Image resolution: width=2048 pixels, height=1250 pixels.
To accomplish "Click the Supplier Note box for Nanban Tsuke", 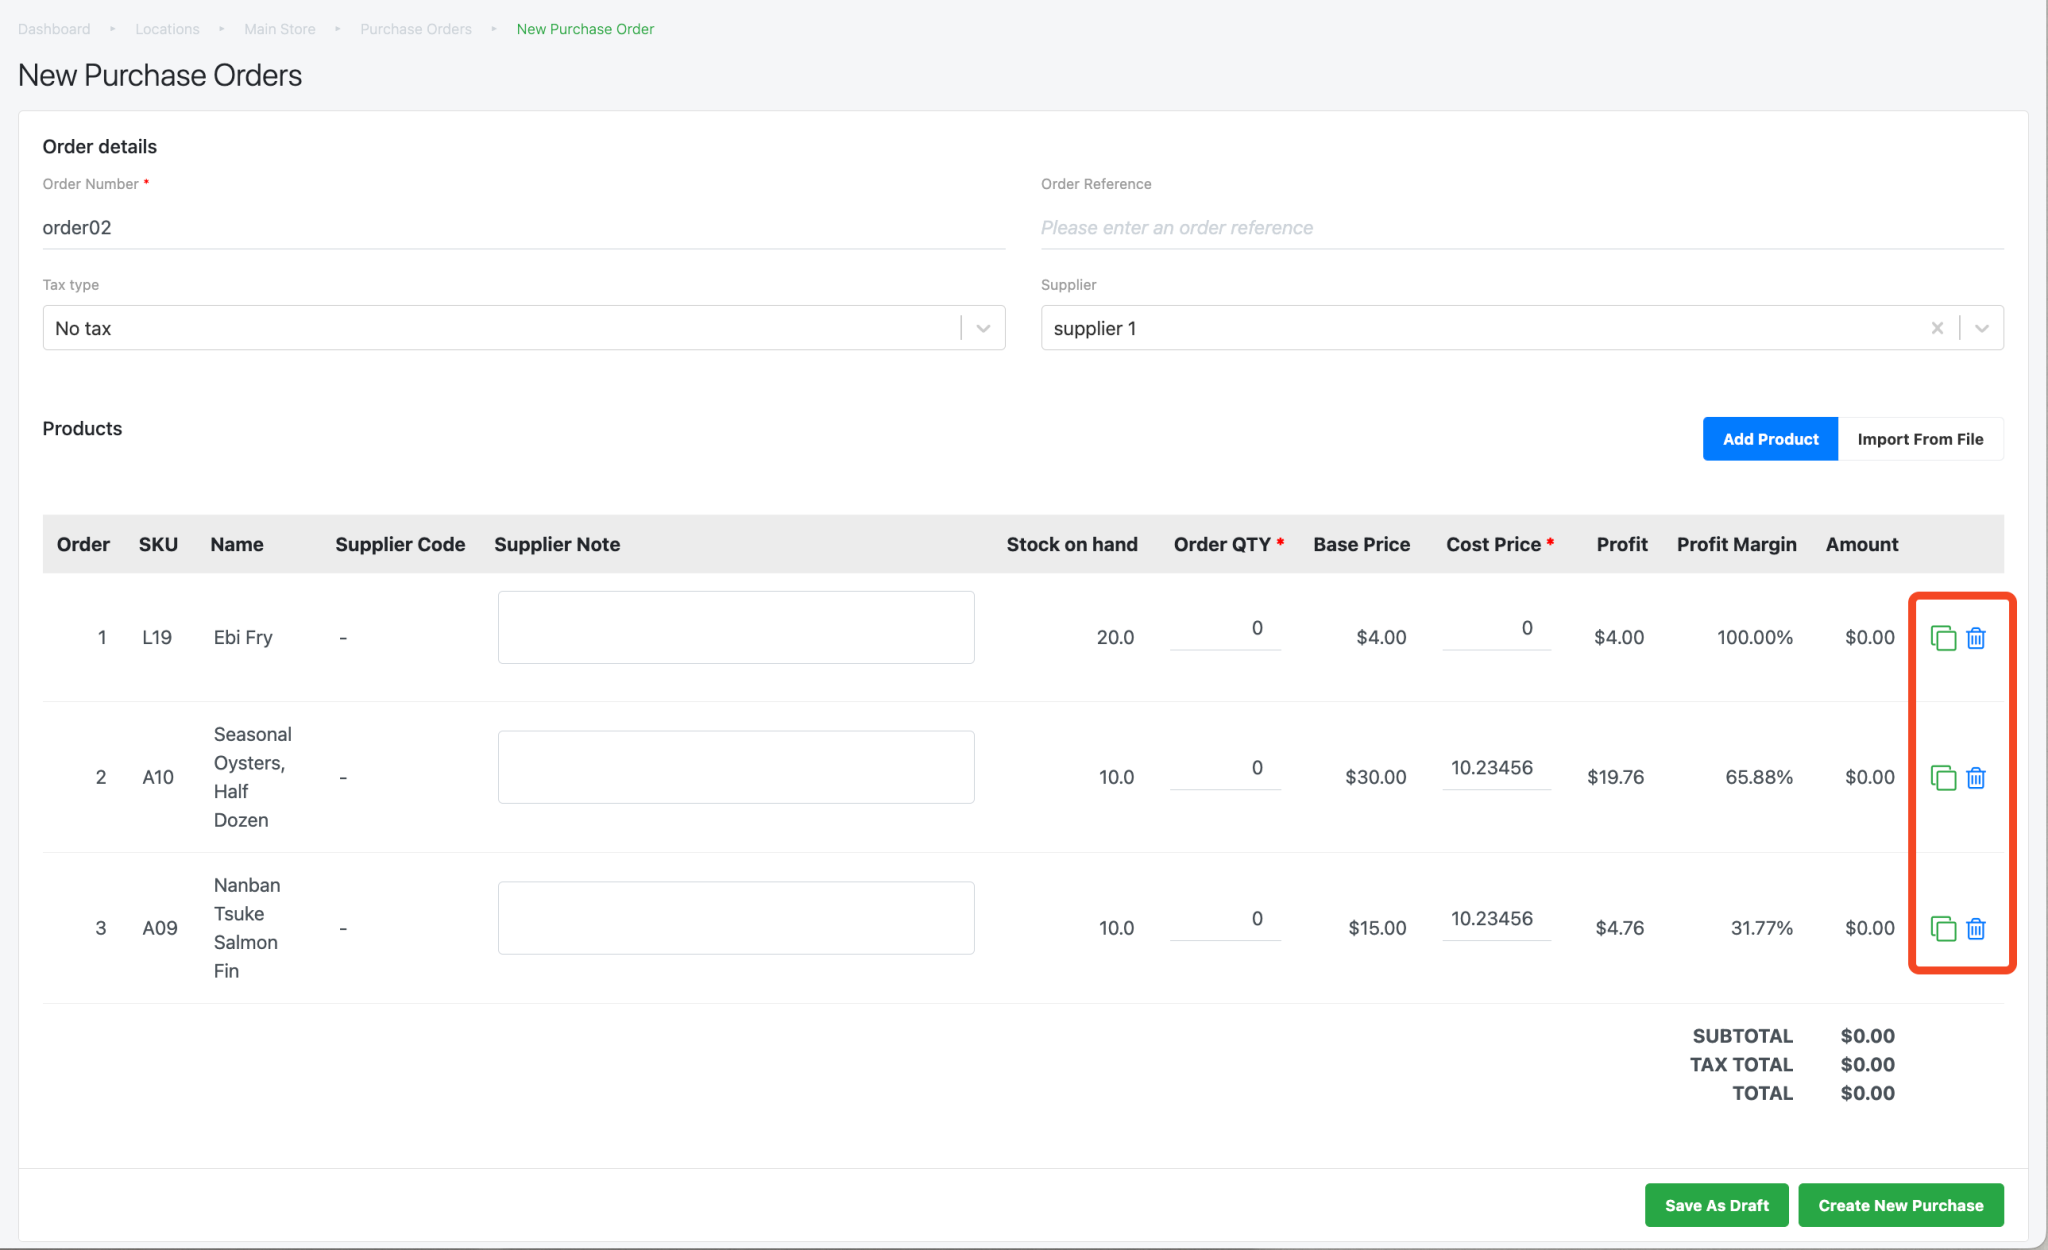I will [735, 917].
